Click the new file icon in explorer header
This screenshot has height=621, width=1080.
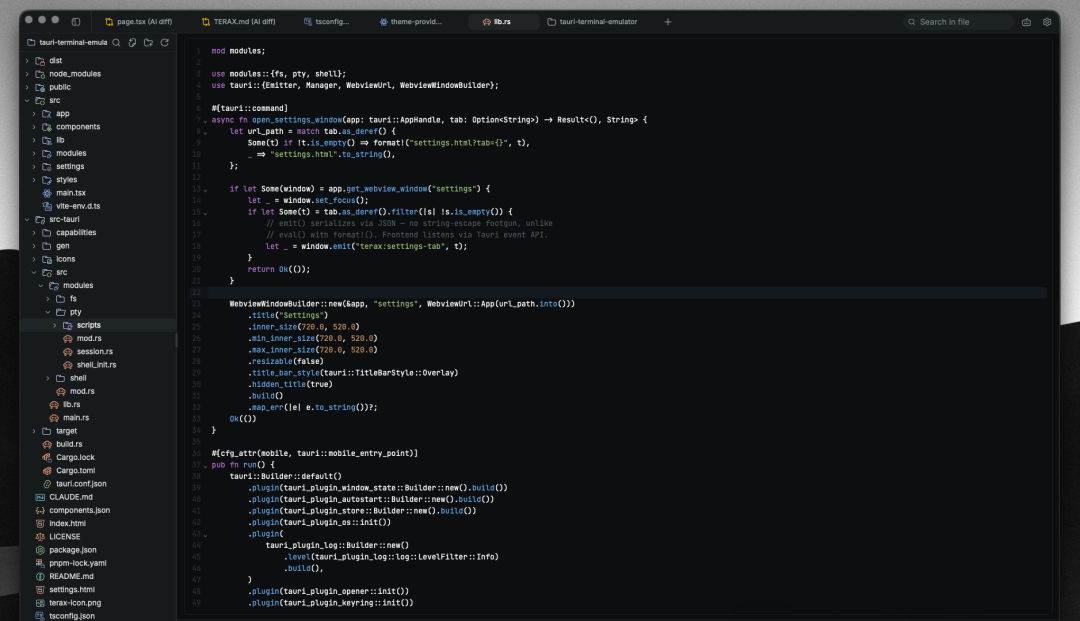132,43
